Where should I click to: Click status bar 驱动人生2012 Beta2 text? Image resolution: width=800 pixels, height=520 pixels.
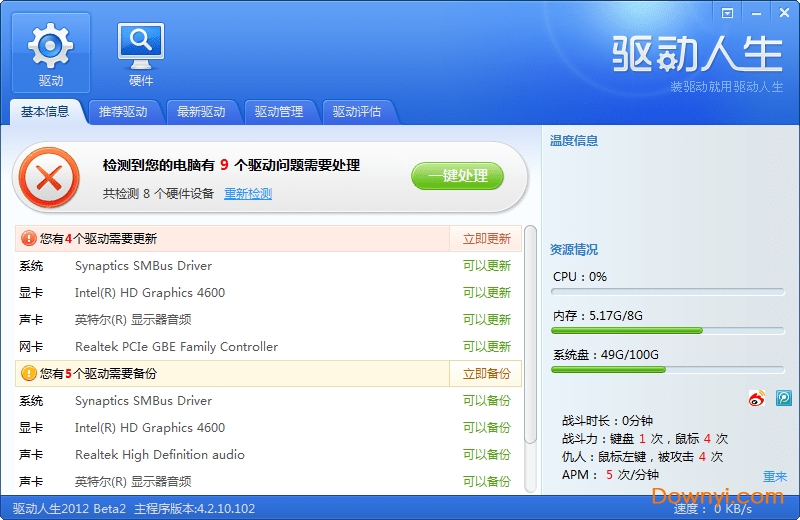coord(69,509)
